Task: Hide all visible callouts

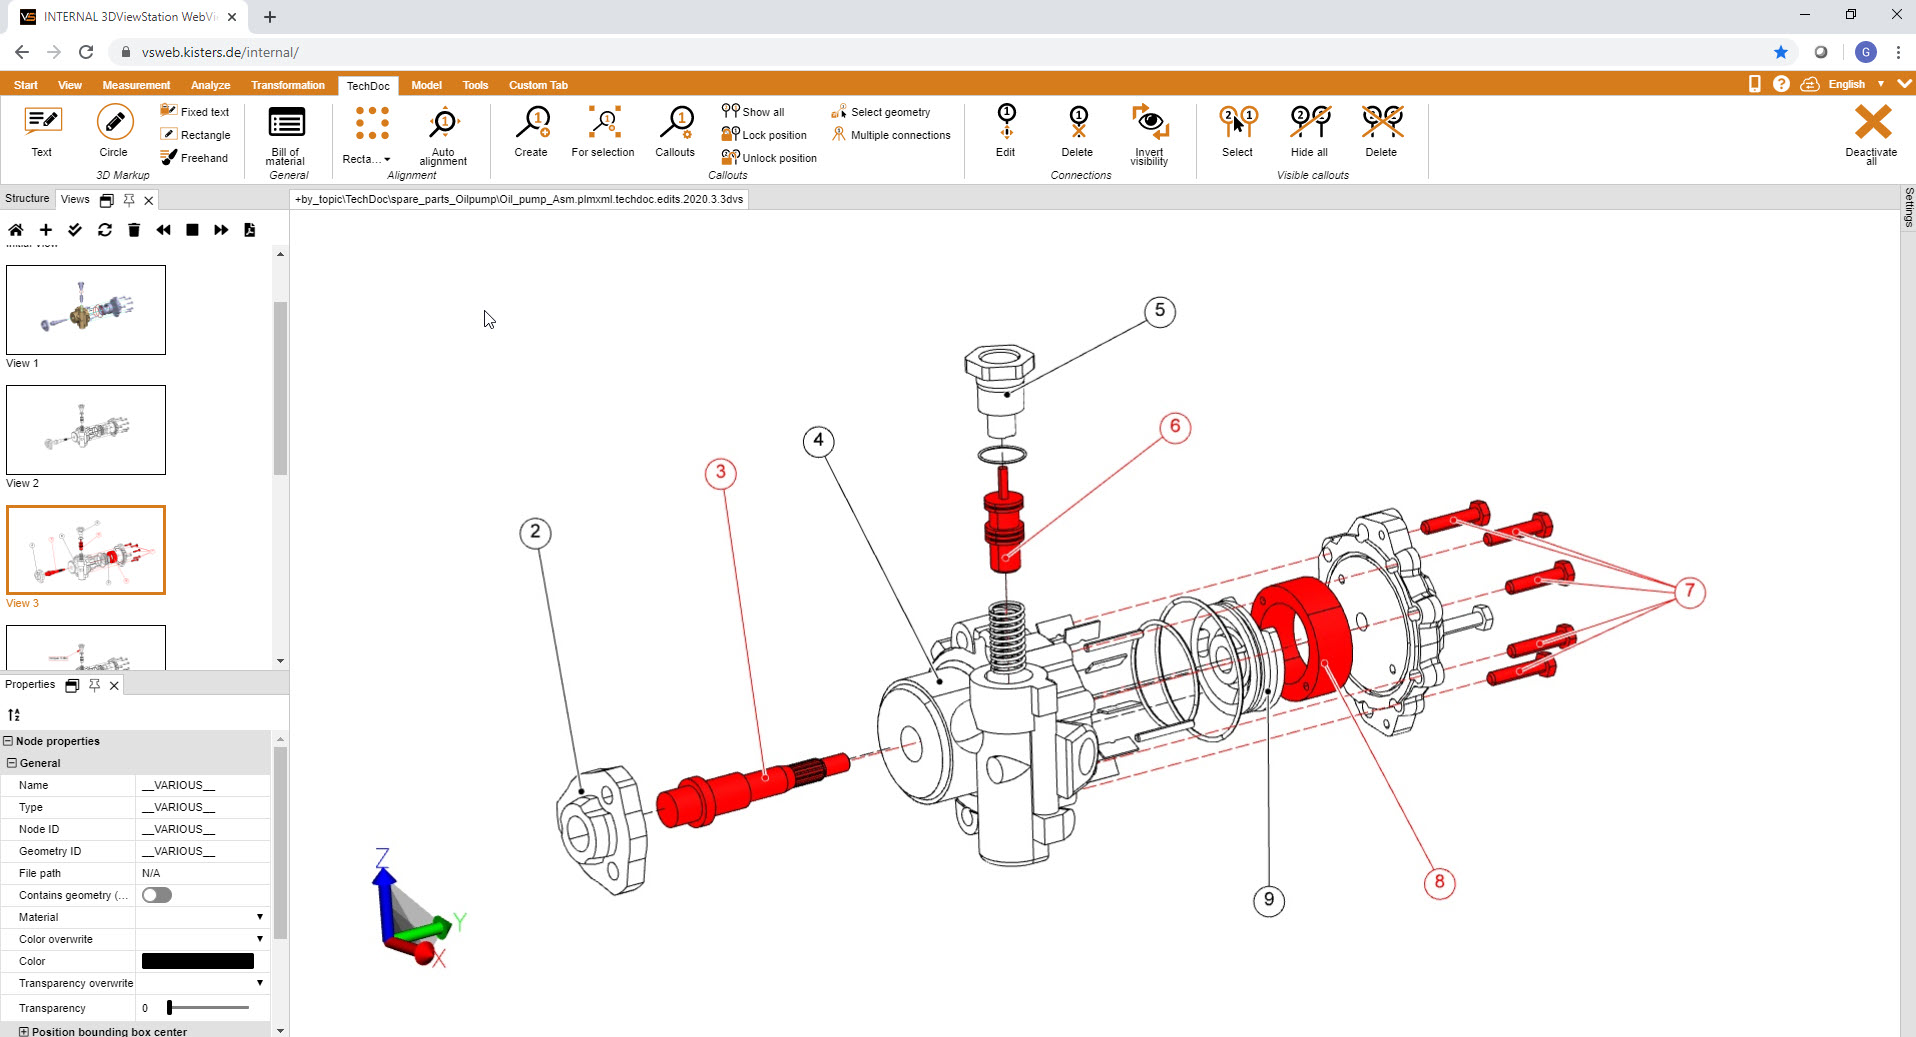Action: click(1310, 131)
